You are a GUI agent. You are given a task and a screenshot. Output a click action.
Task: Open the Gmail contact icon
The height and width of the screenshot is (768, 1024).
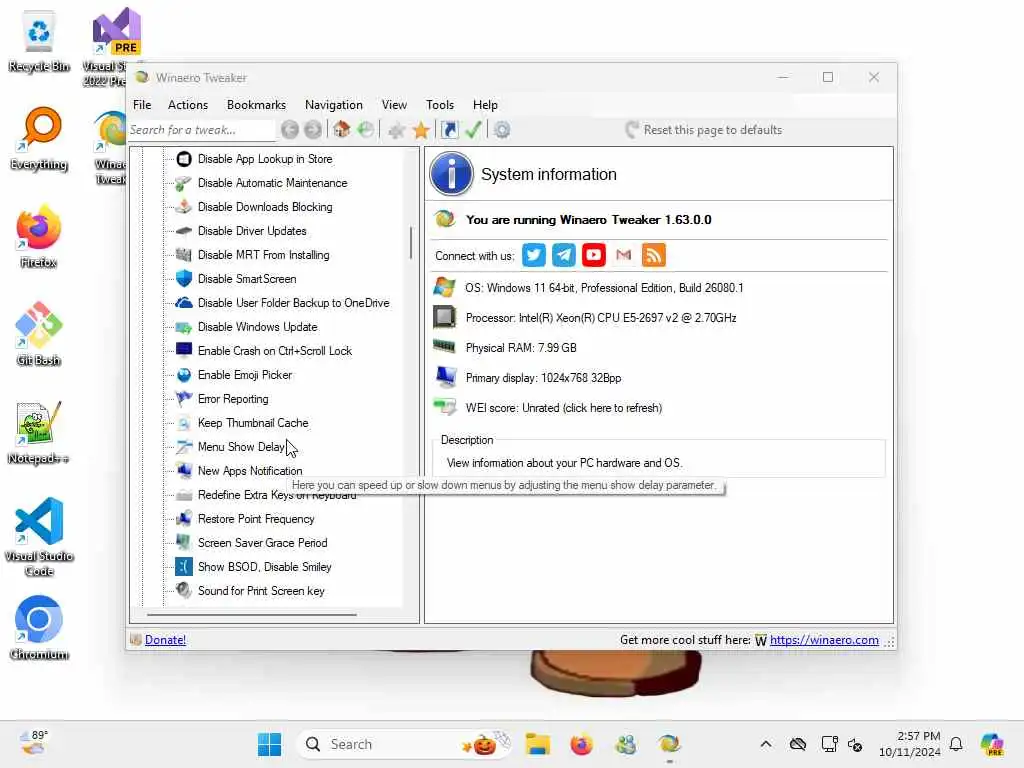pos(624,255)
